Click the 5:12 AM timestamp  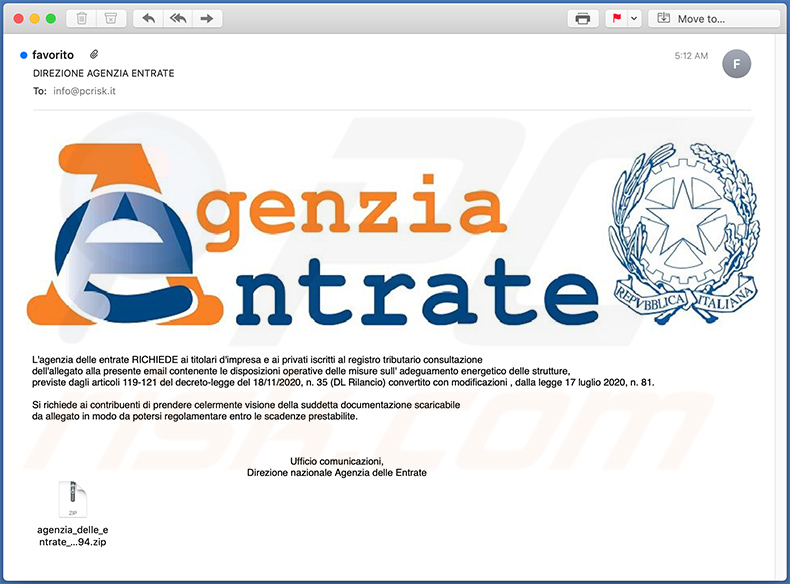click(x=691, y=56)
